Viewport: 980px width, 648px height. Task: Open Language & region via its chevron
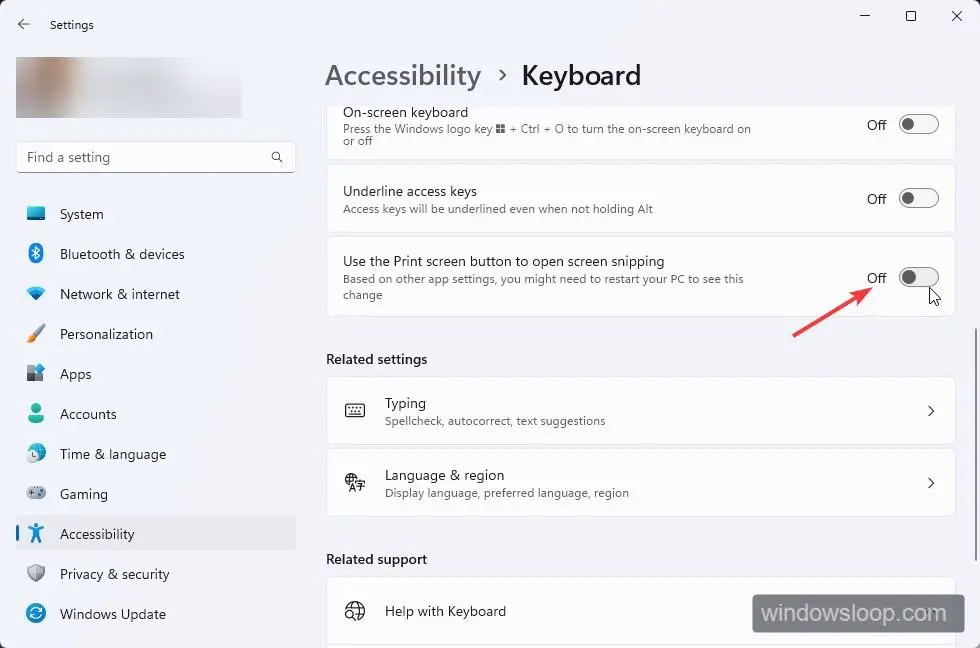(x=931, y=483)
